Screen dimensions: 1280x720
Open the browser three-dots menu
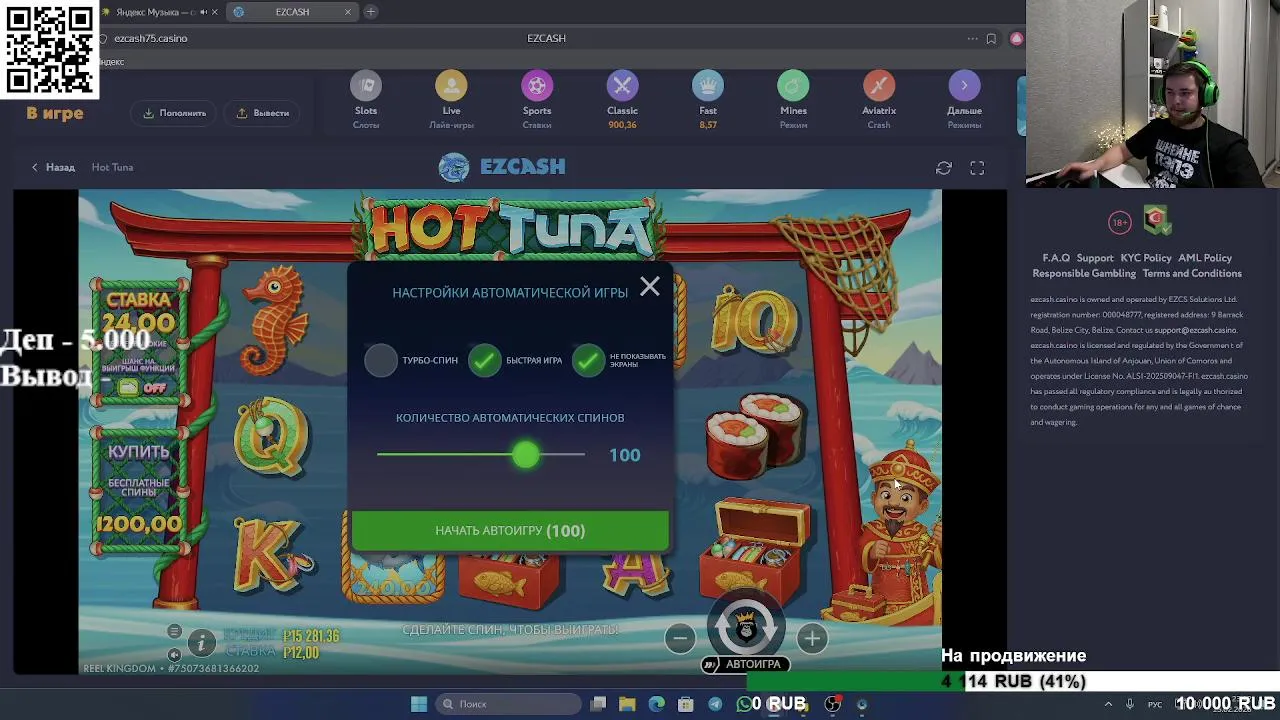[972, 39]
